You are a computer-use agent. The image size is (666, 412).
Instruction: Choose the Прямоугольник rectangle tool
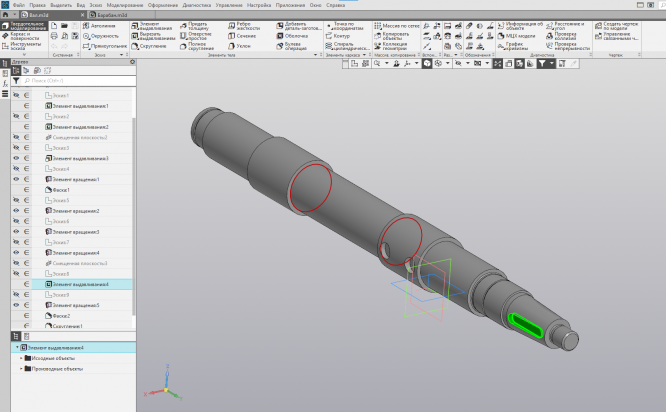point(106,45)
